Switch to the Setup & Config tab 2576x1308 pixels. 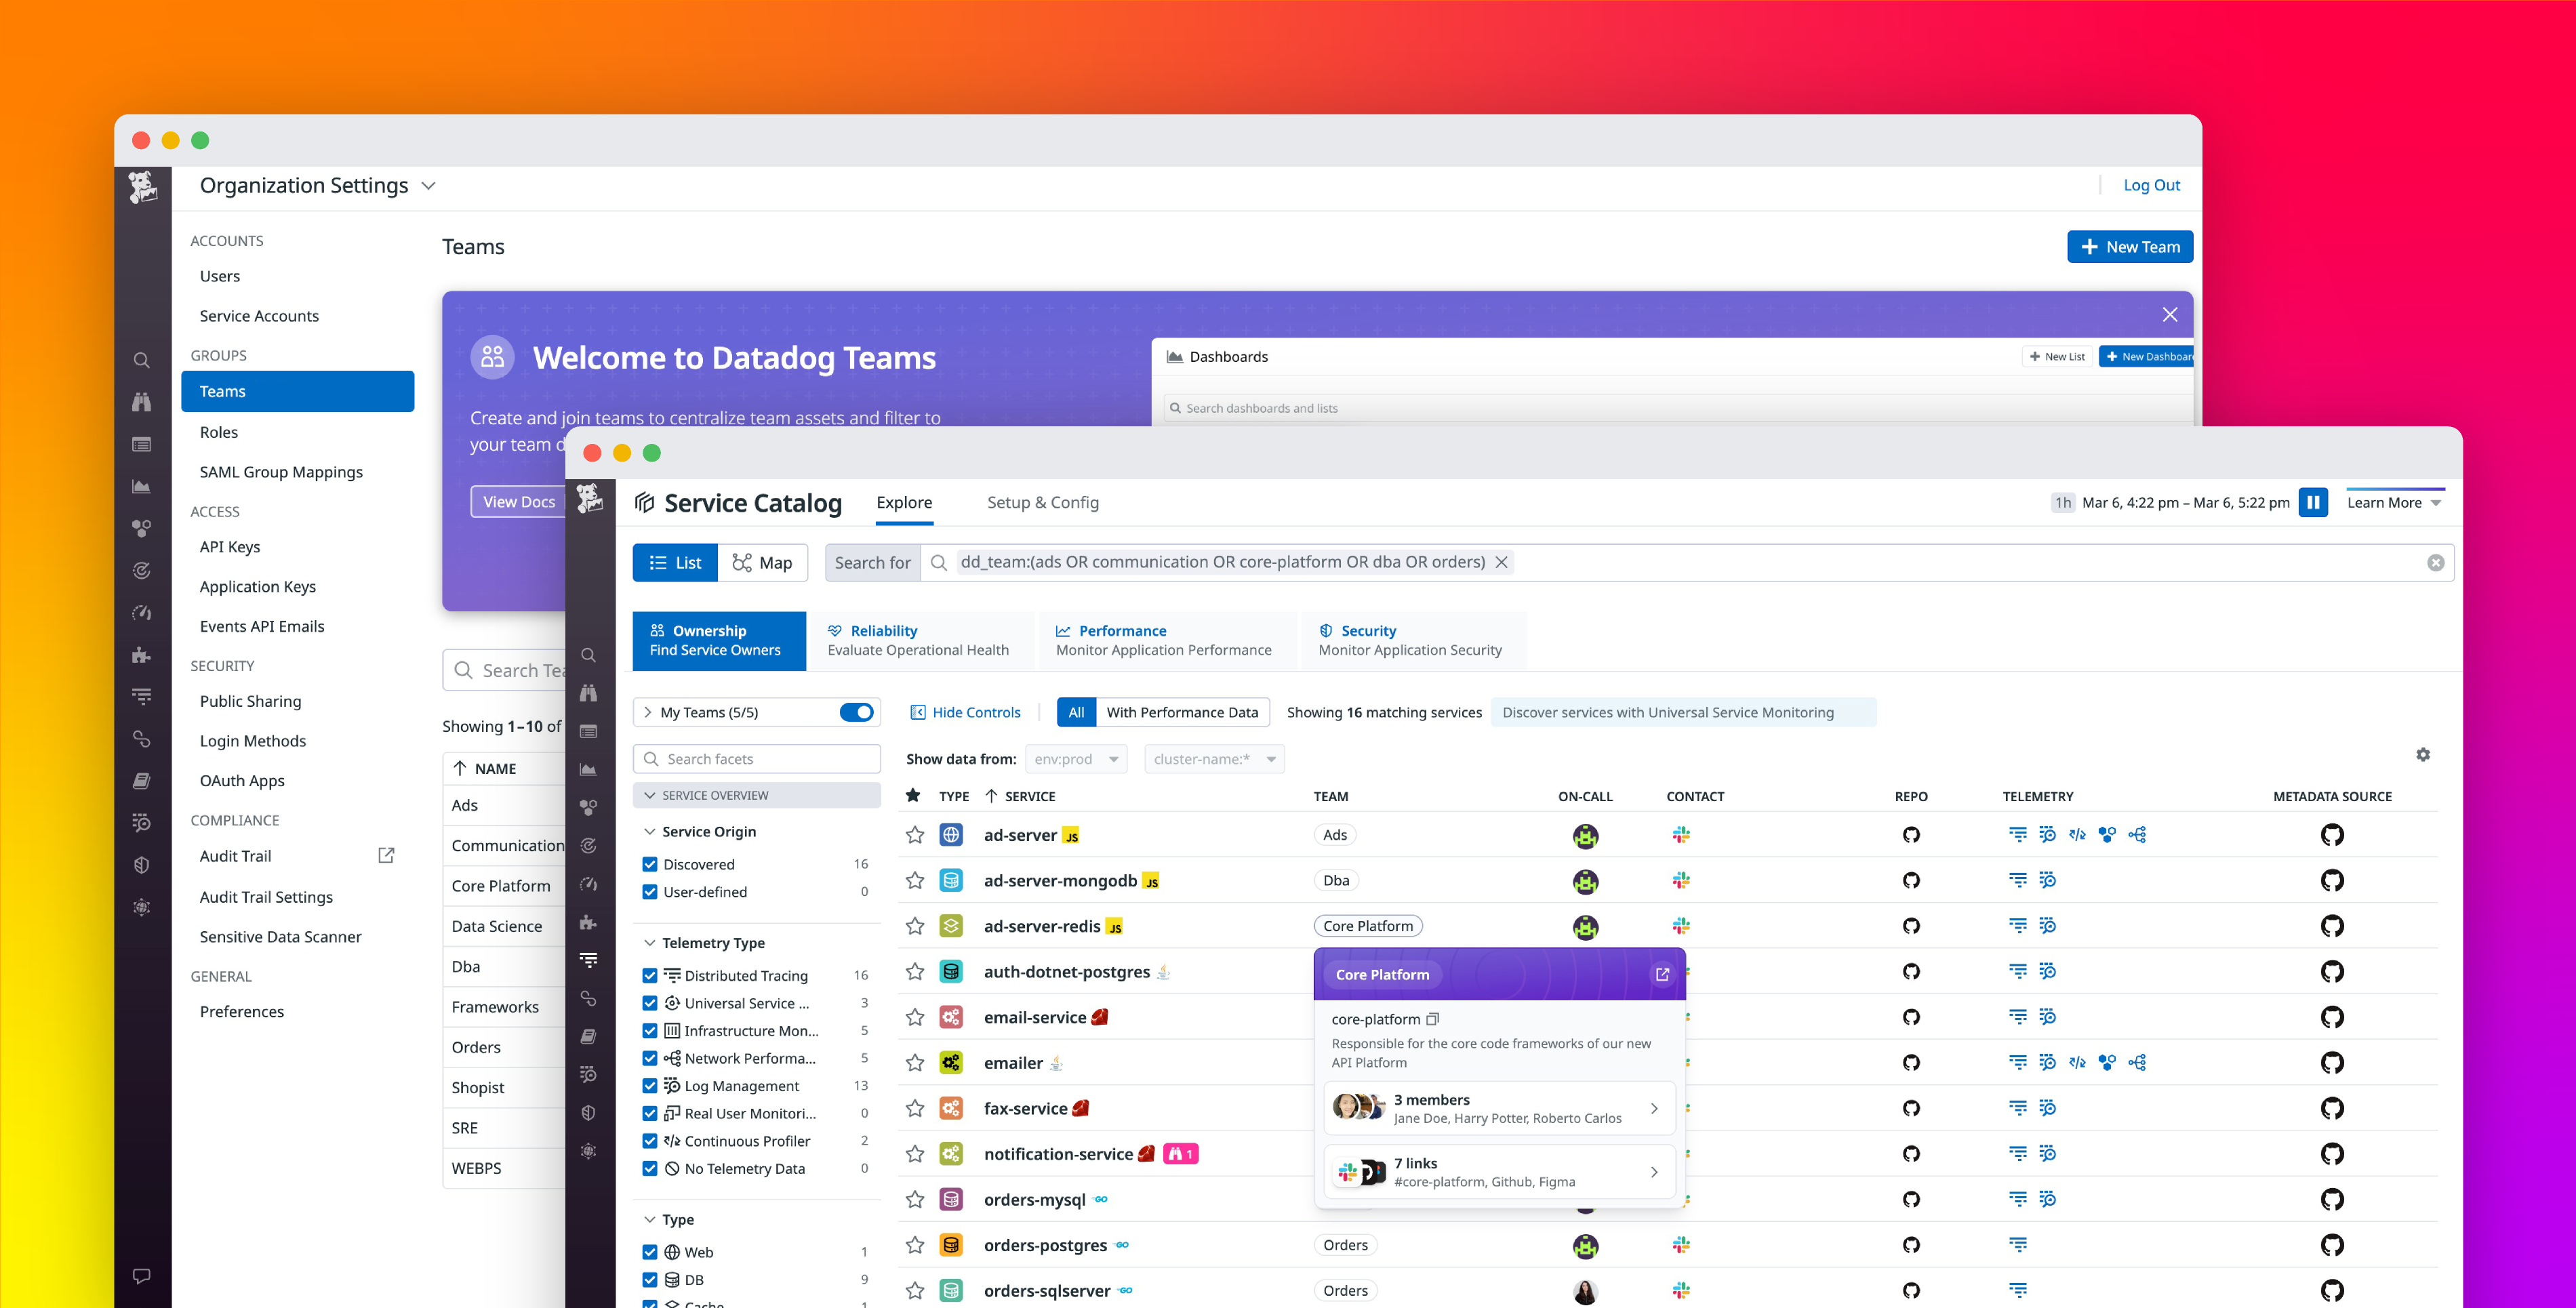1042,502
